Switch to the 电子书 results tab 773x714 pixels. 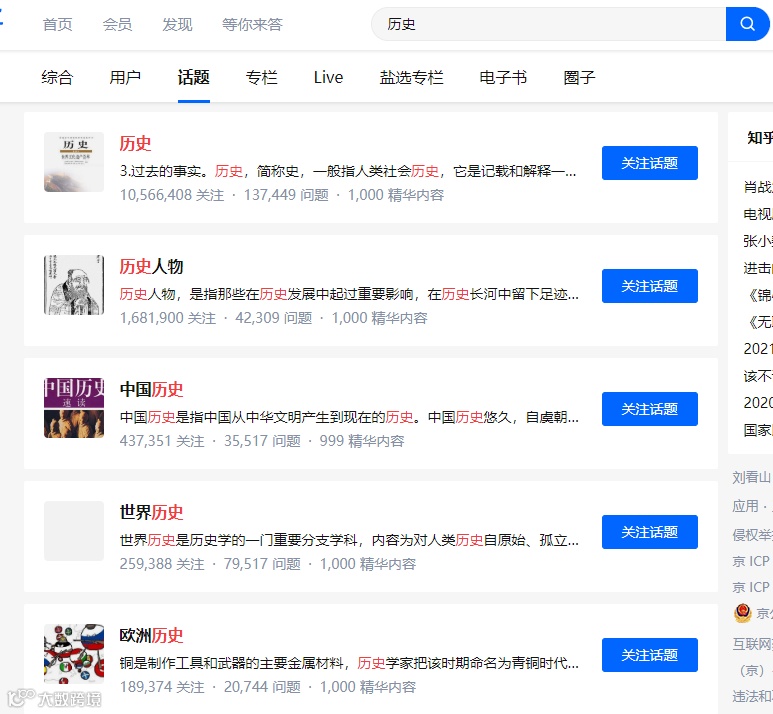503,77
